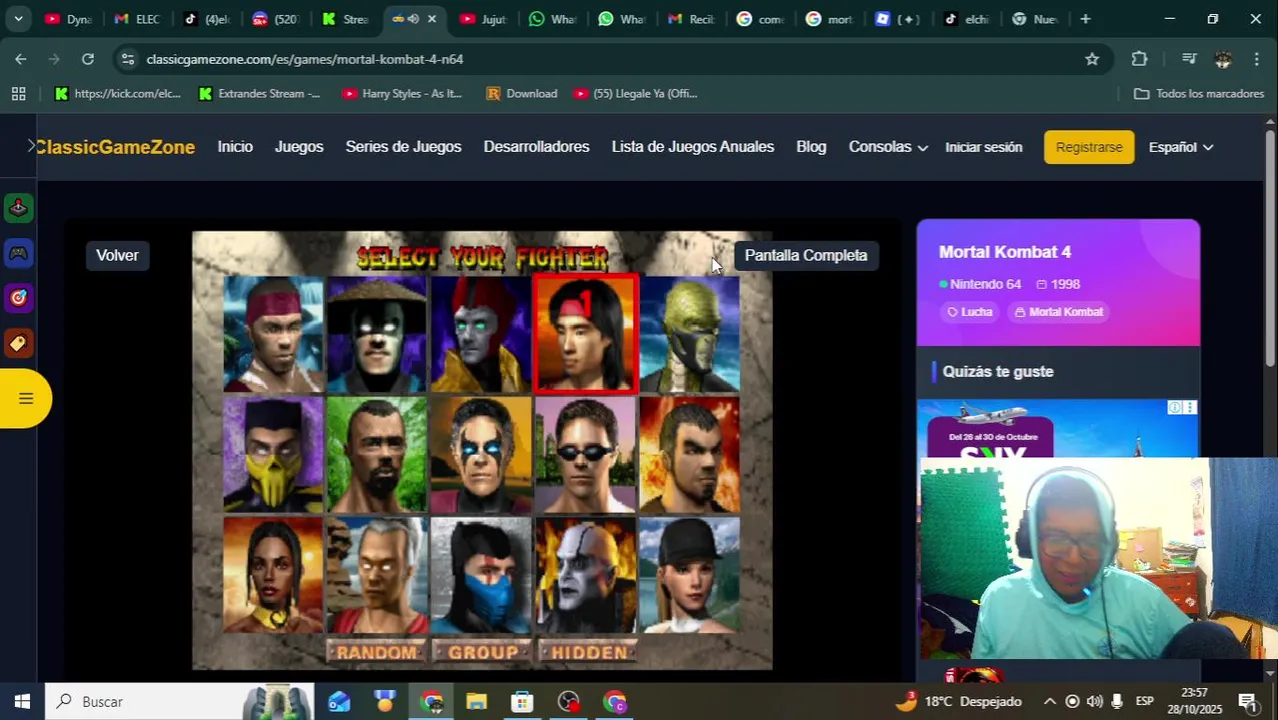Screen dimensions: 1278x720
Task: Switch to the elchi TikTok tab
Action: (967, 19)
